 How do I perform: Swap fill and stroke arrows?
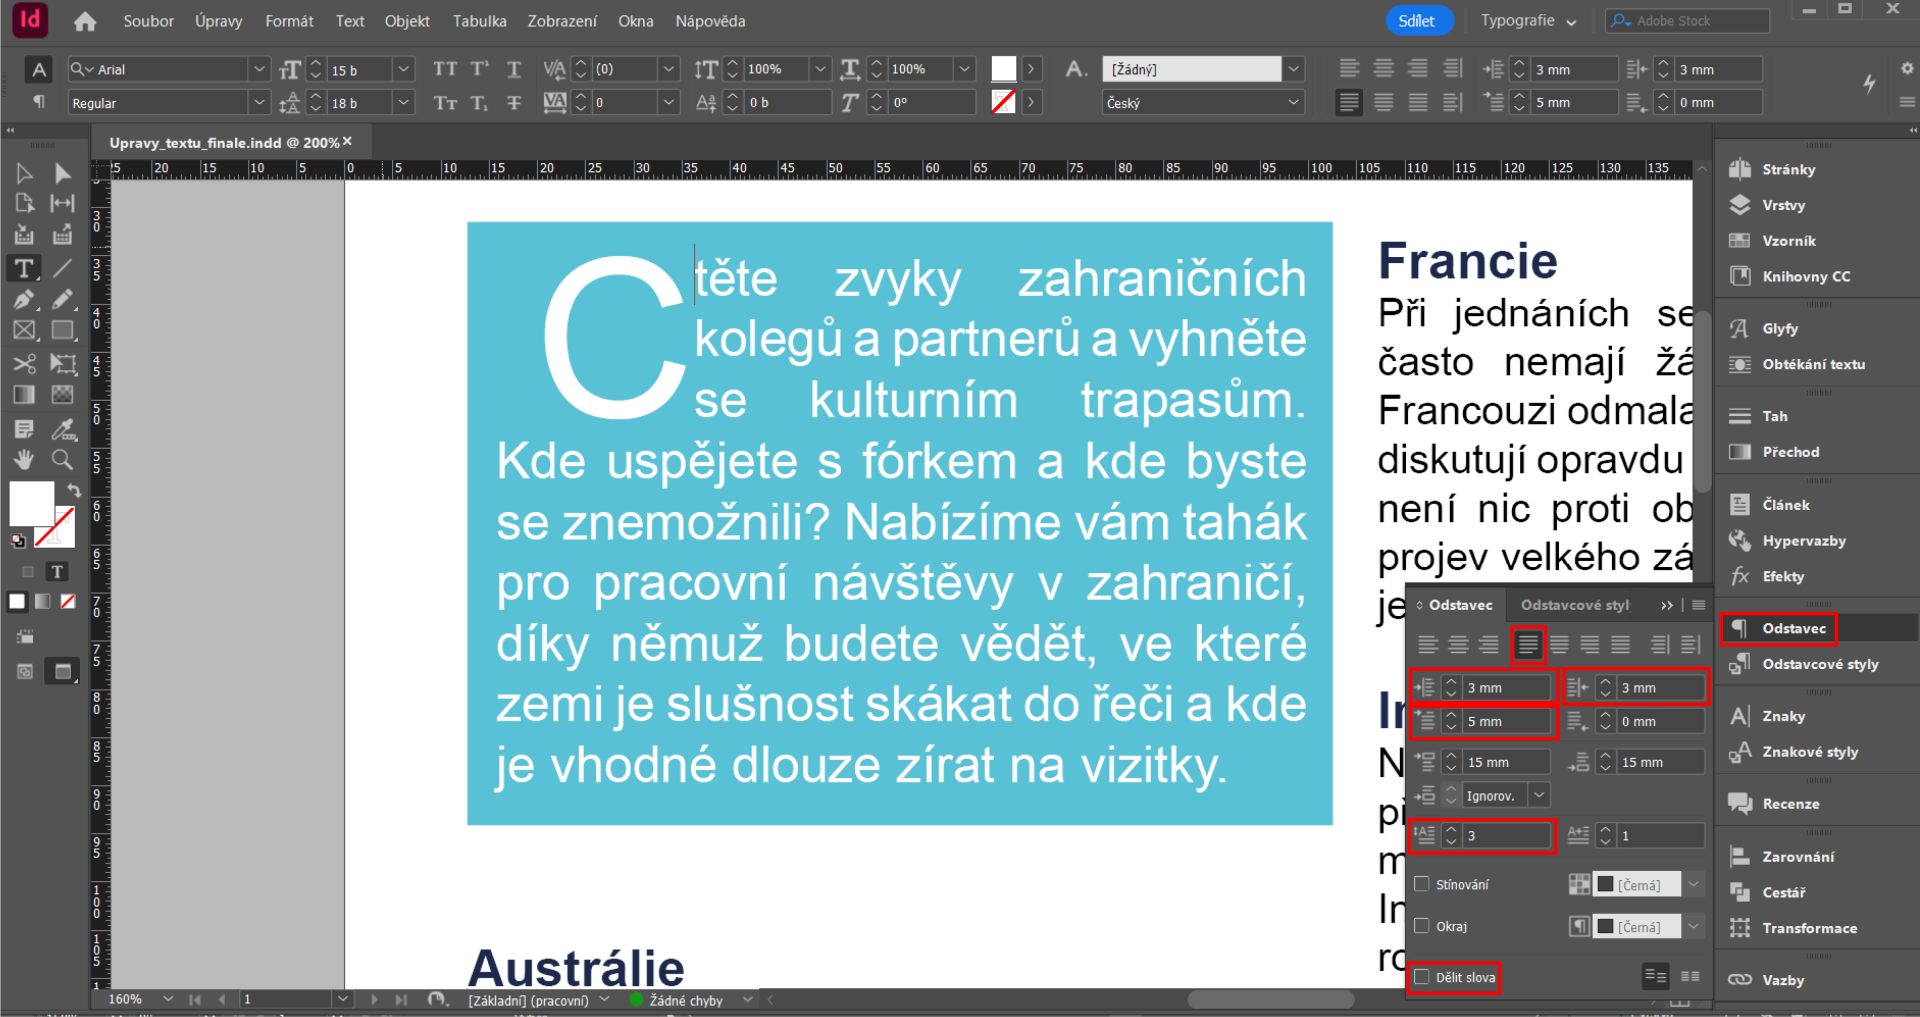74,489
